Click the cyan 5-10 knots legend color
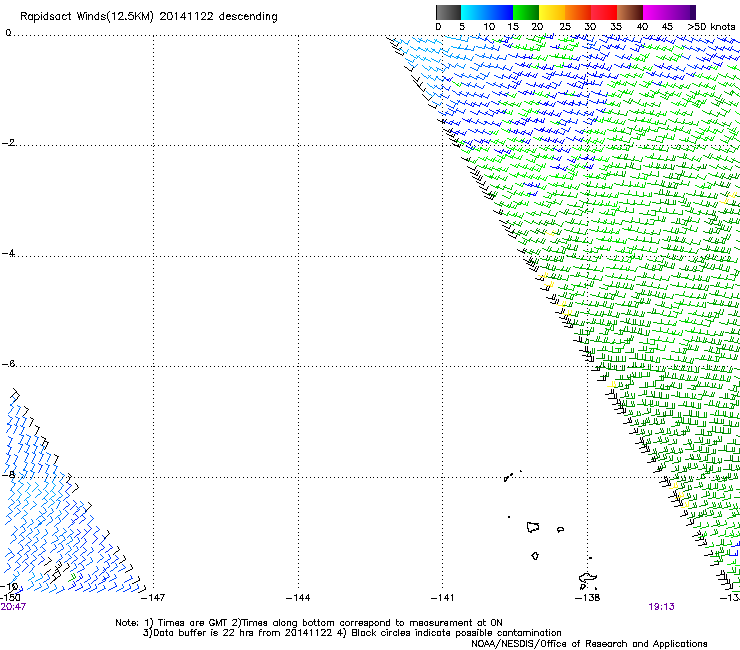Screen dimensions: 740x650 [x=474, y=12]
